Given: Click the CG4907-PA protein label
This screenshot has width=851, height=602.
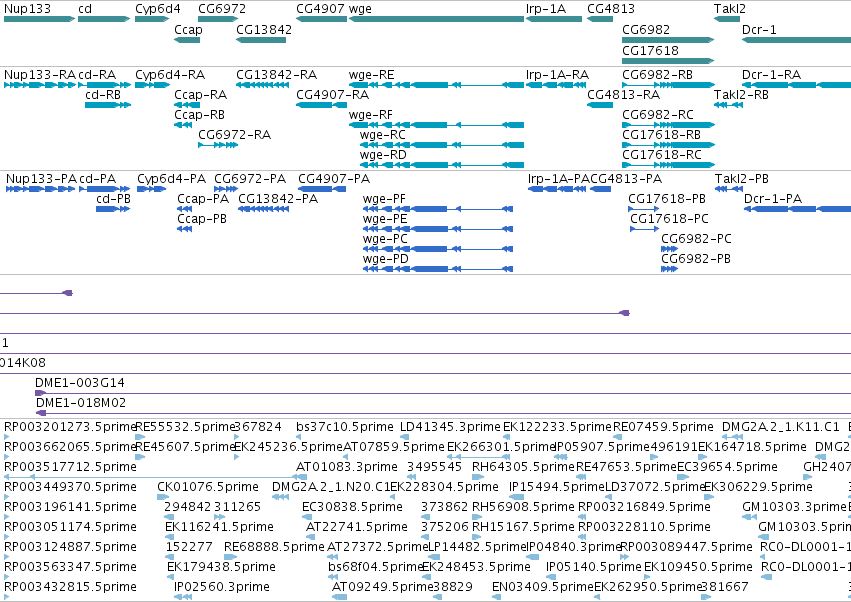Looking at the screenshot, I should coord(334,179).
